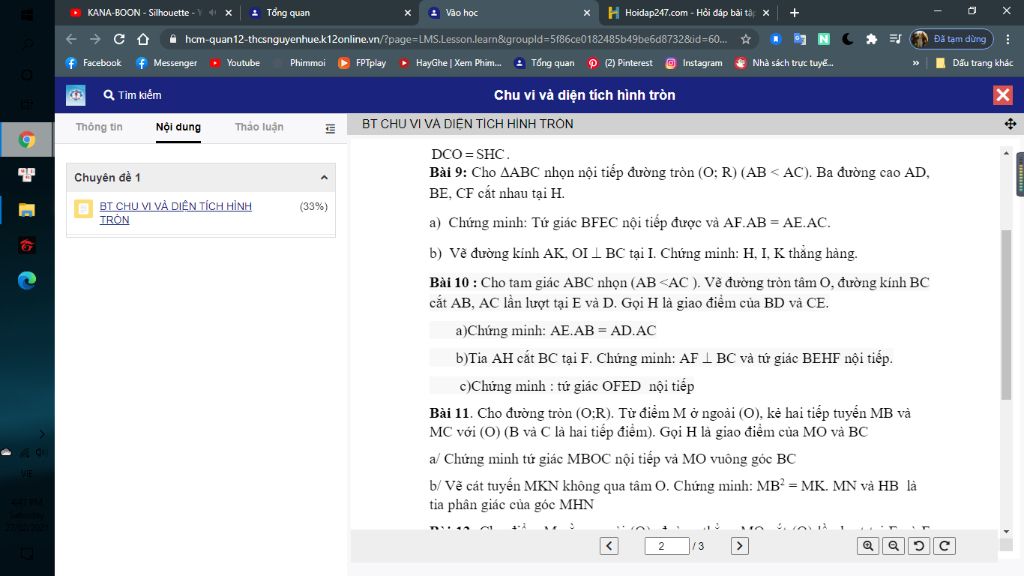Click the page number input field
Viewport: 1024px width, 576px height.
click(666, 546)
